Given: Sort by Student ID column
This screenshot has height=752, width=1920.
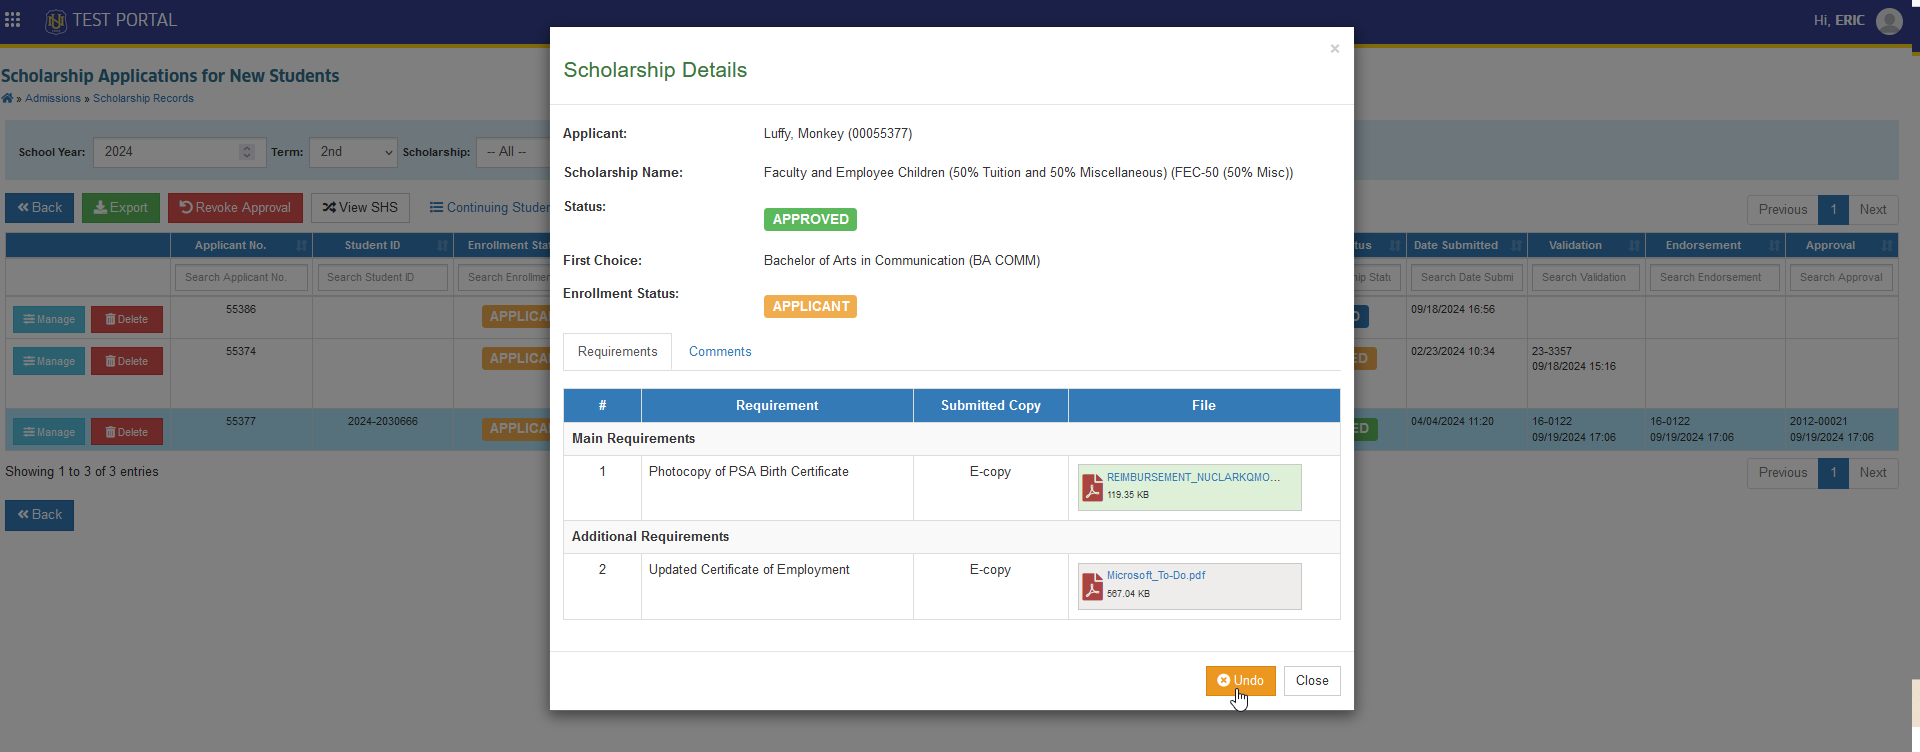Looking at the screenshot, I should pos(383,245).
